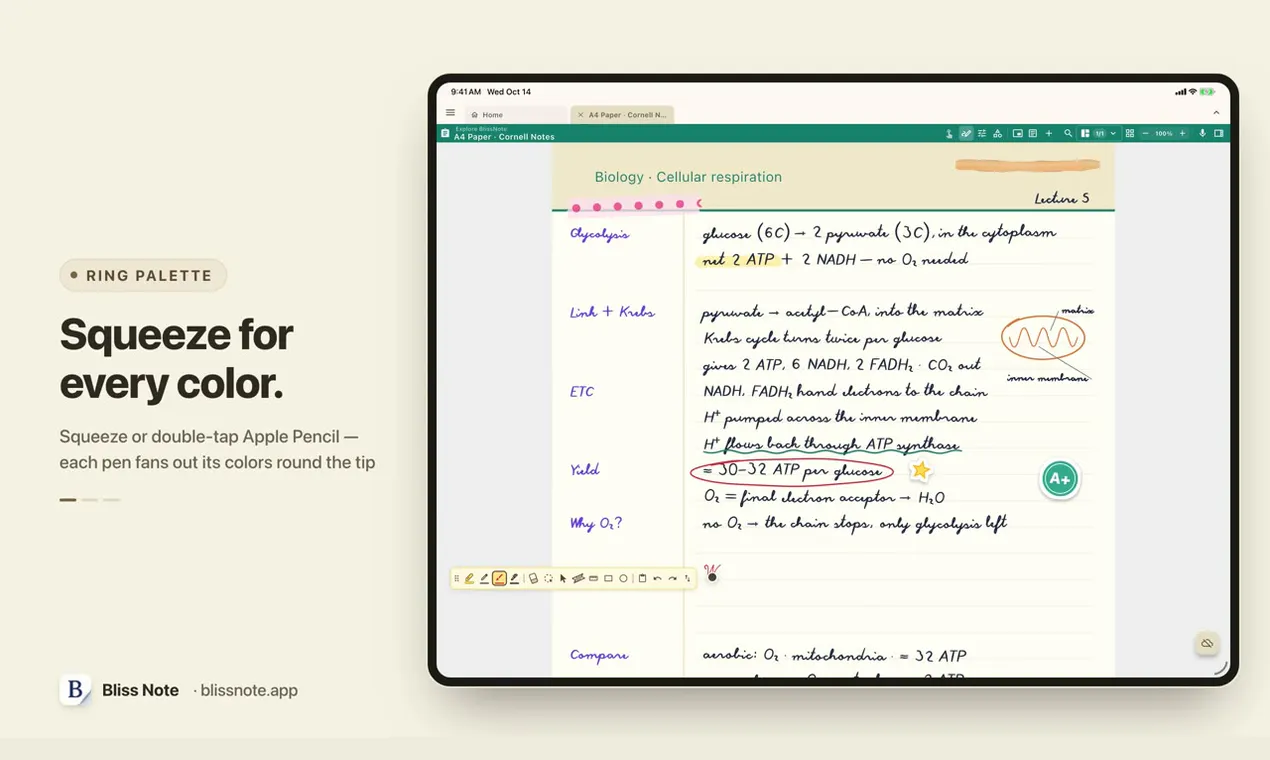Image resolution: width=1270 pixels, height=760 pixels.
Task: Select the fourth pen with dark tip
Action: coord(514,578)
